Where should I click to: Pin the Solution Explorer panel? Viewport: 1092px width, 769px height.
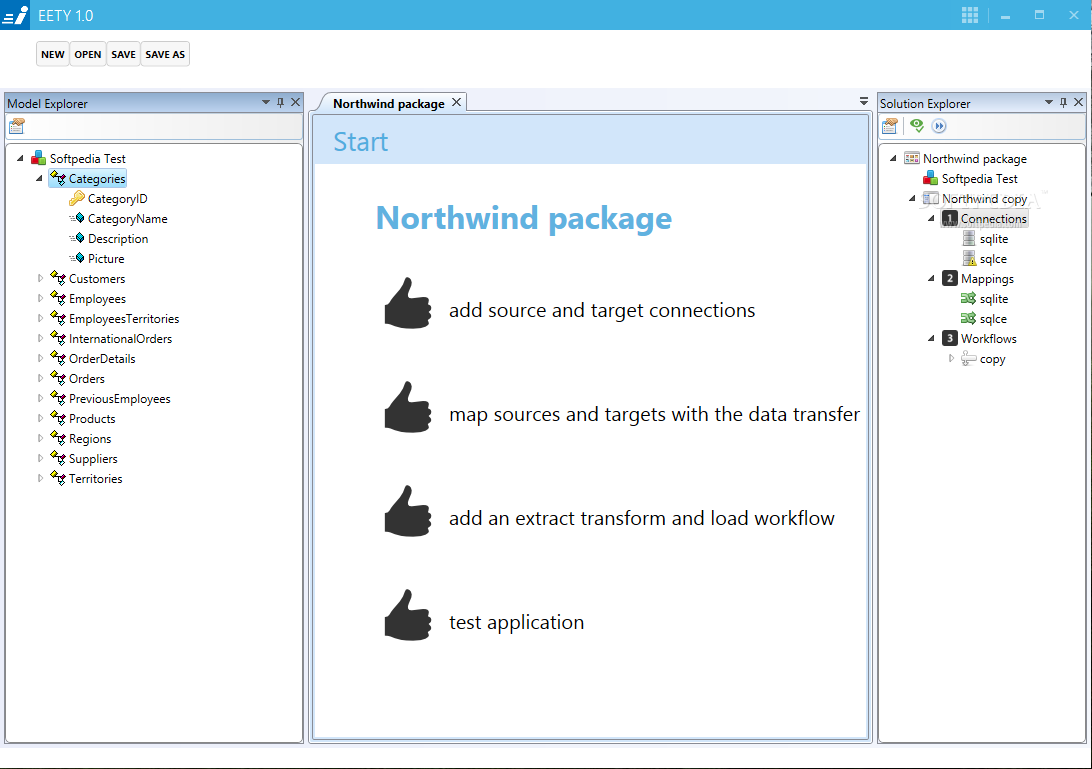(x=1063, y=102)
